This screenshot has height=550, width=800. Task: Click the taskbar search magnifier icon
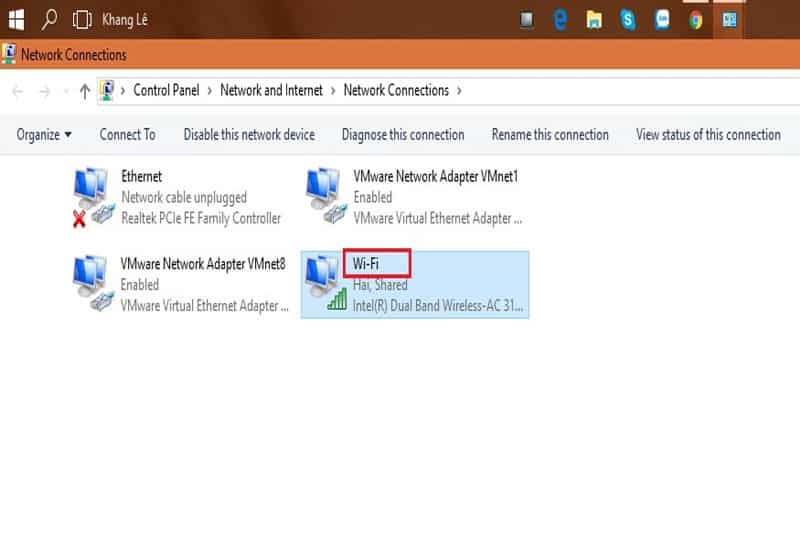[49, 19]
